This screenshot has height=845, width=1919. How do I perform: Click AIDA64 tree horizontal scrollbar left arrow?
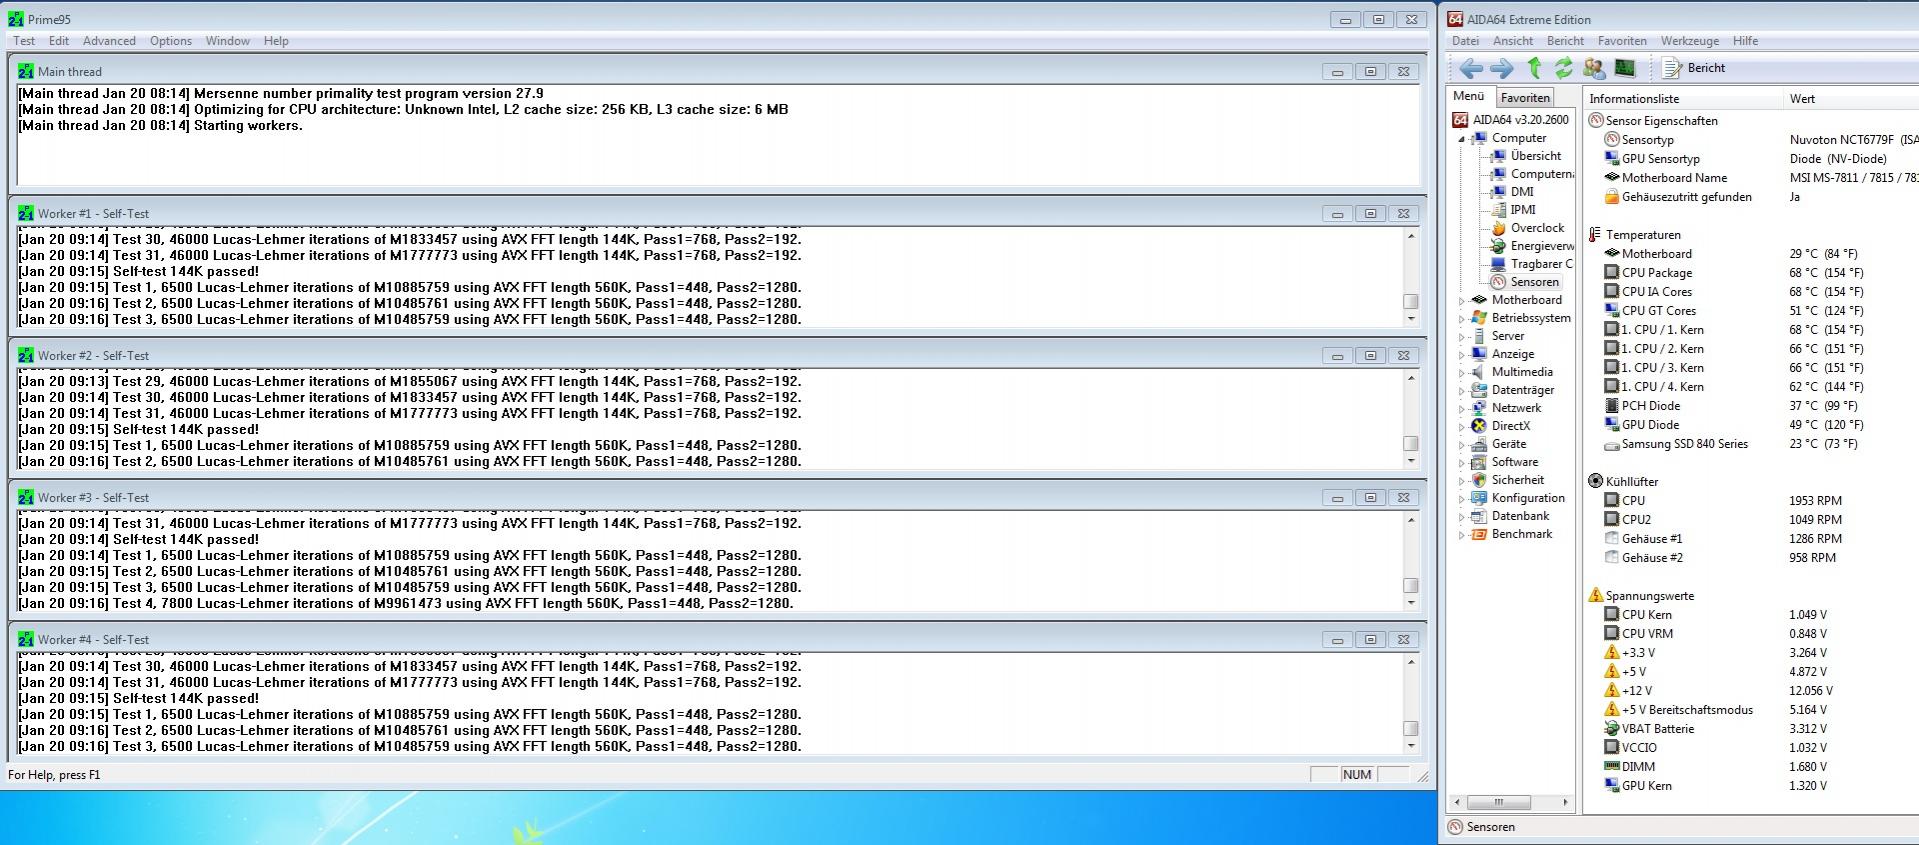click(x=1458, y=802)
